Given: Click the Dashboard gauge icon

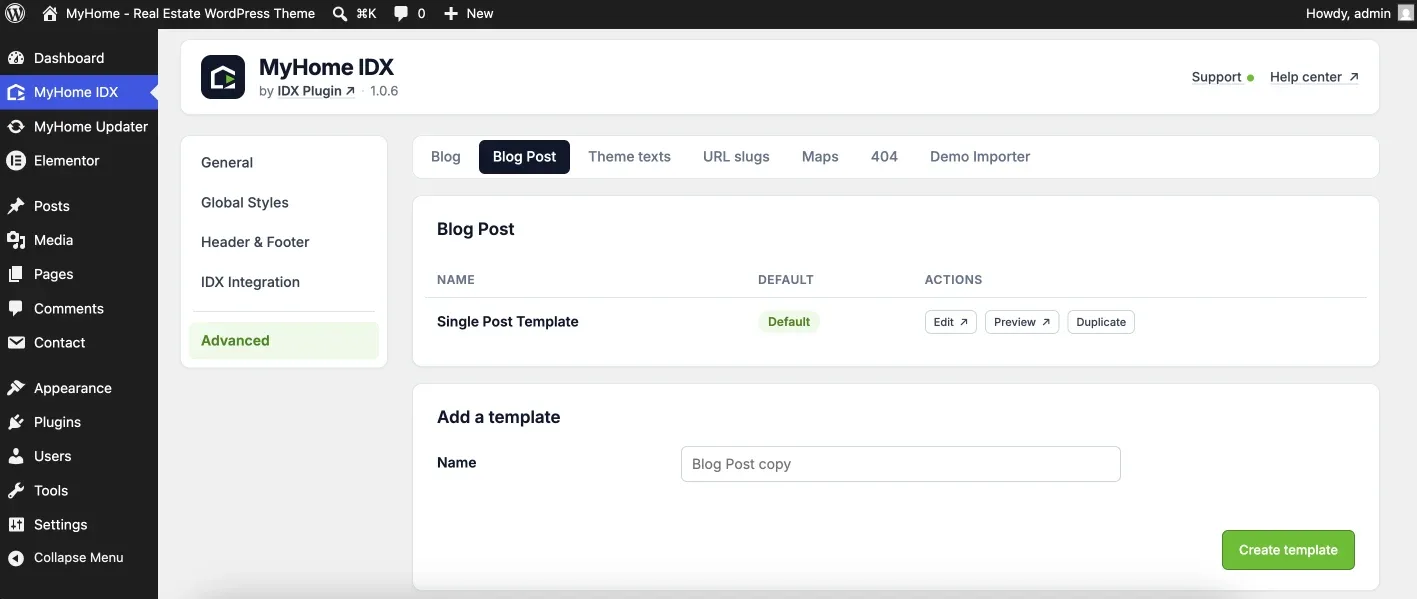Looking at the screenshot, I should [16, 58].
